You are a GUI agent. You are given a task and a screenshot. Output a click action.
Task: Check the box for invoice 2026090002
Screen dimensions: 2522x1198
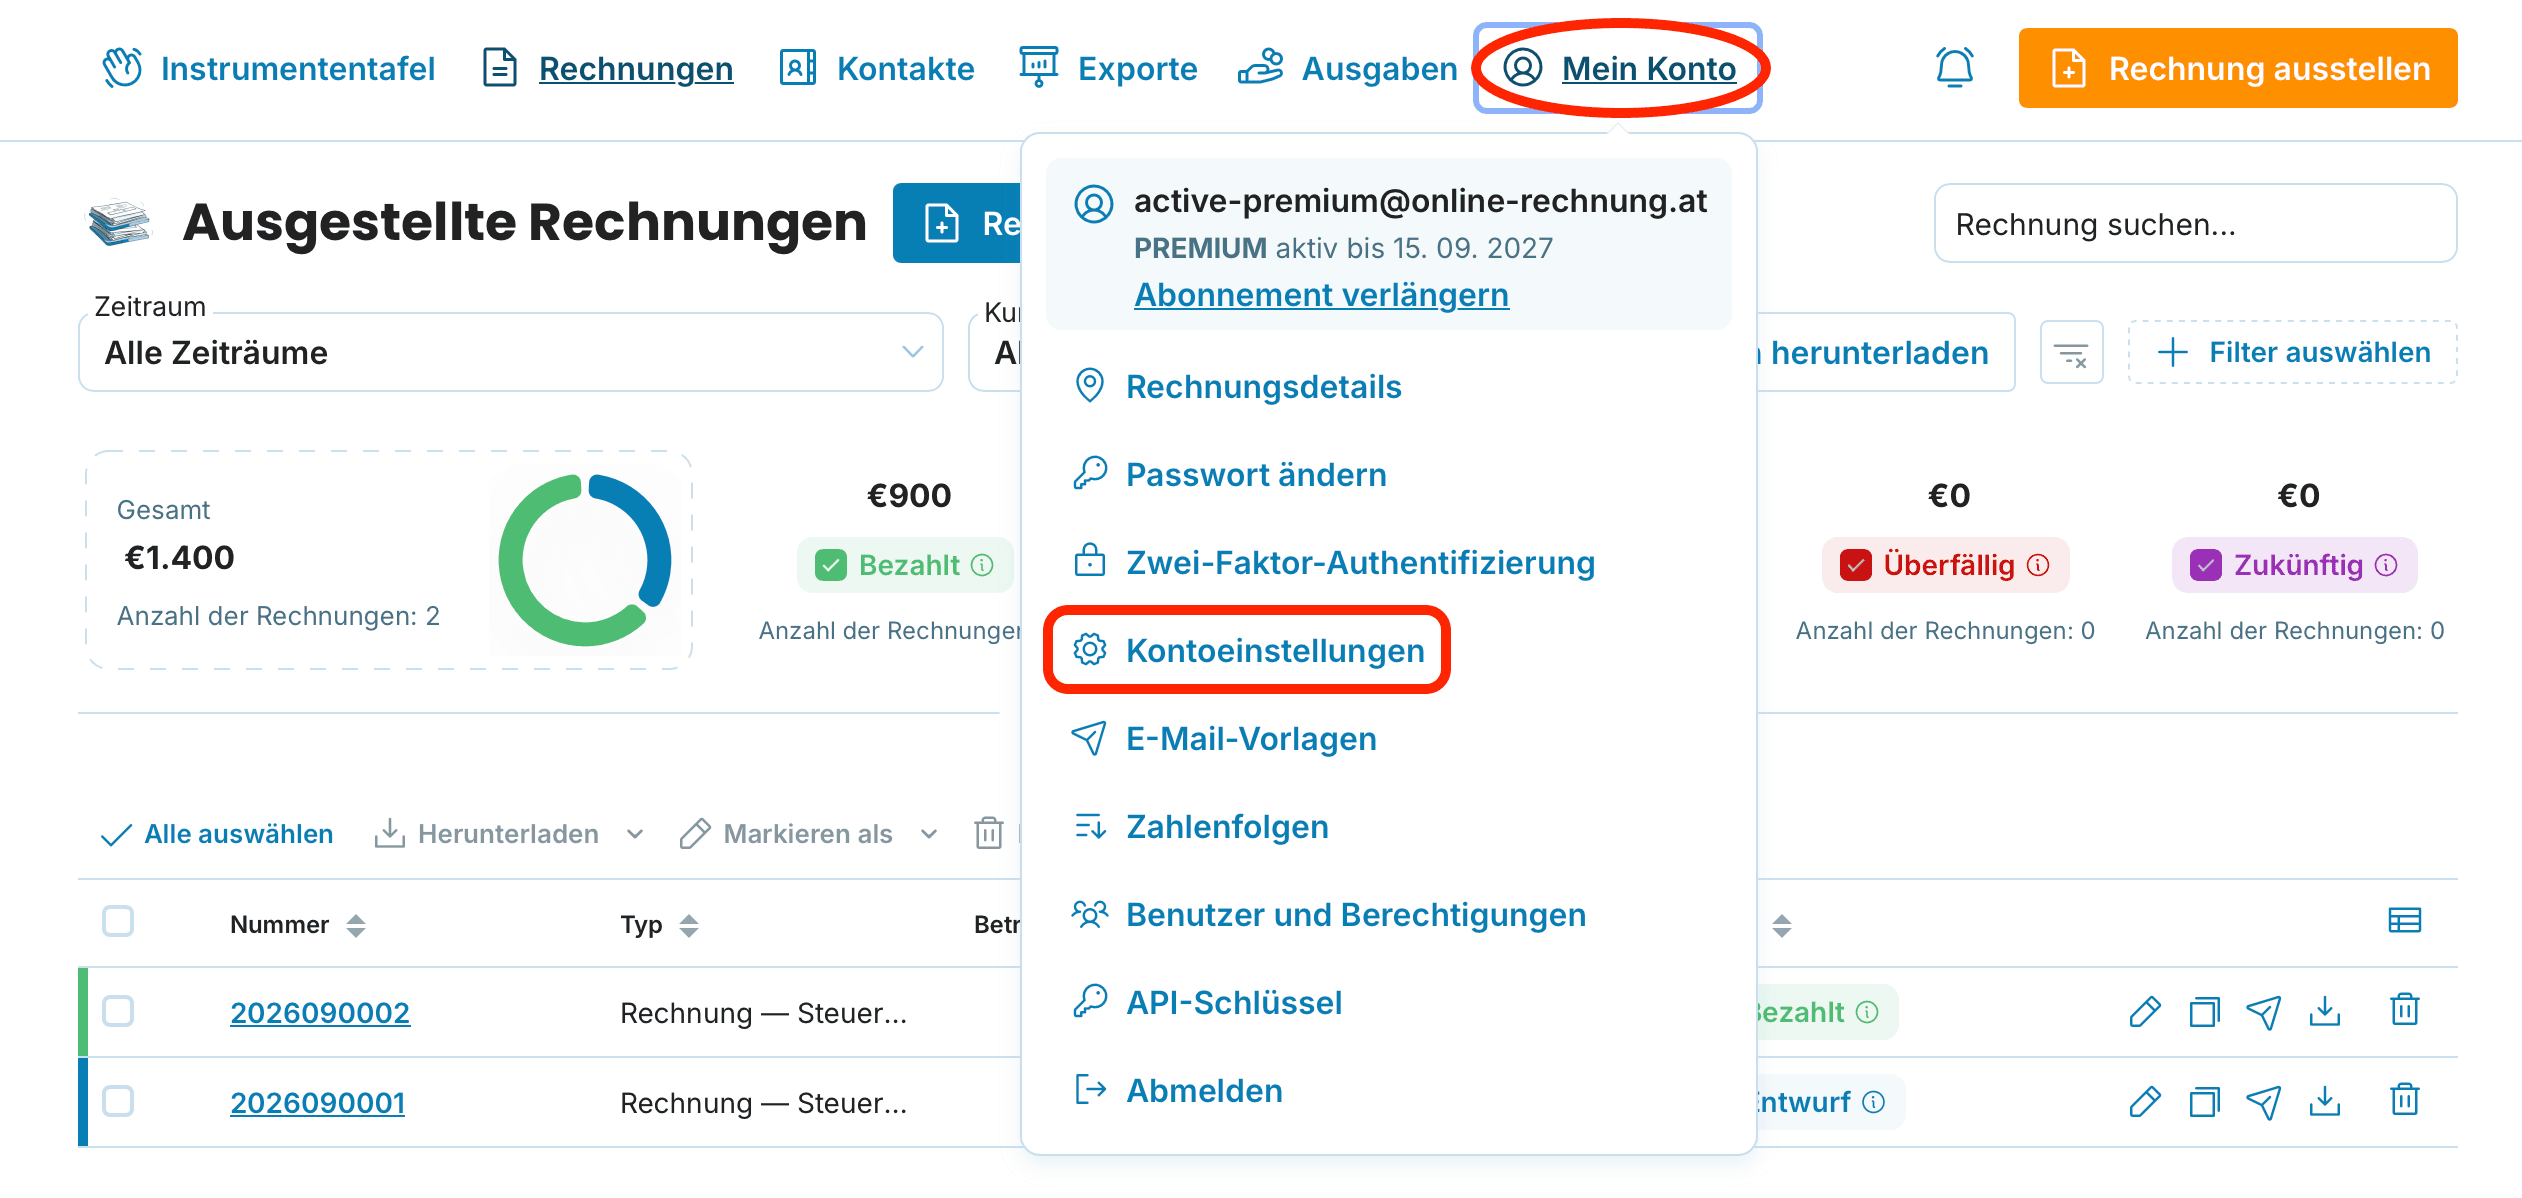[118, 1011]
